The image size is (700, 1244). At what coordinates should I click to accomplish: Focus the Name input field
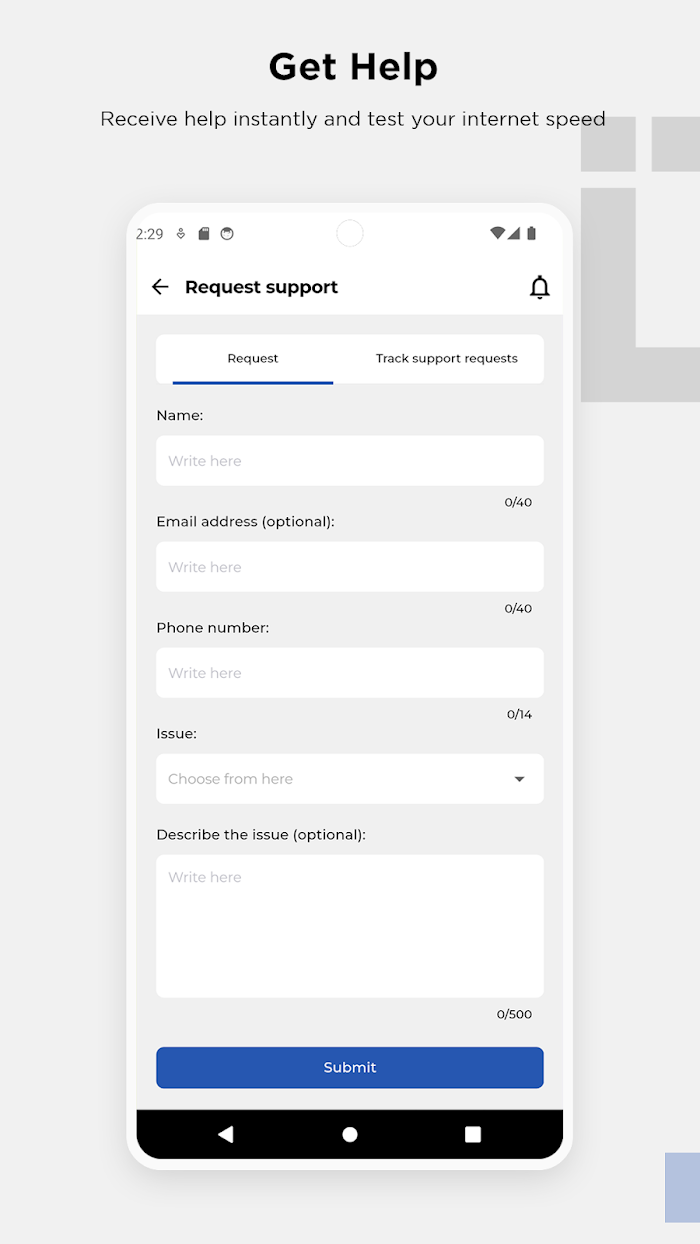click(x=350, y=461)
